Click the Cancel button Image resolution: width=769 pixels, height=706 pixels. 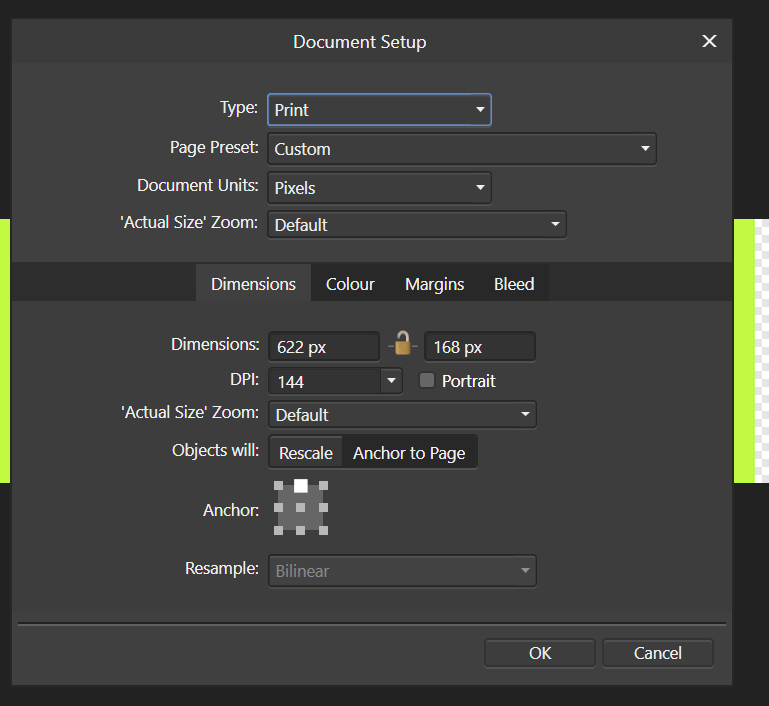(x=658, y=653)
